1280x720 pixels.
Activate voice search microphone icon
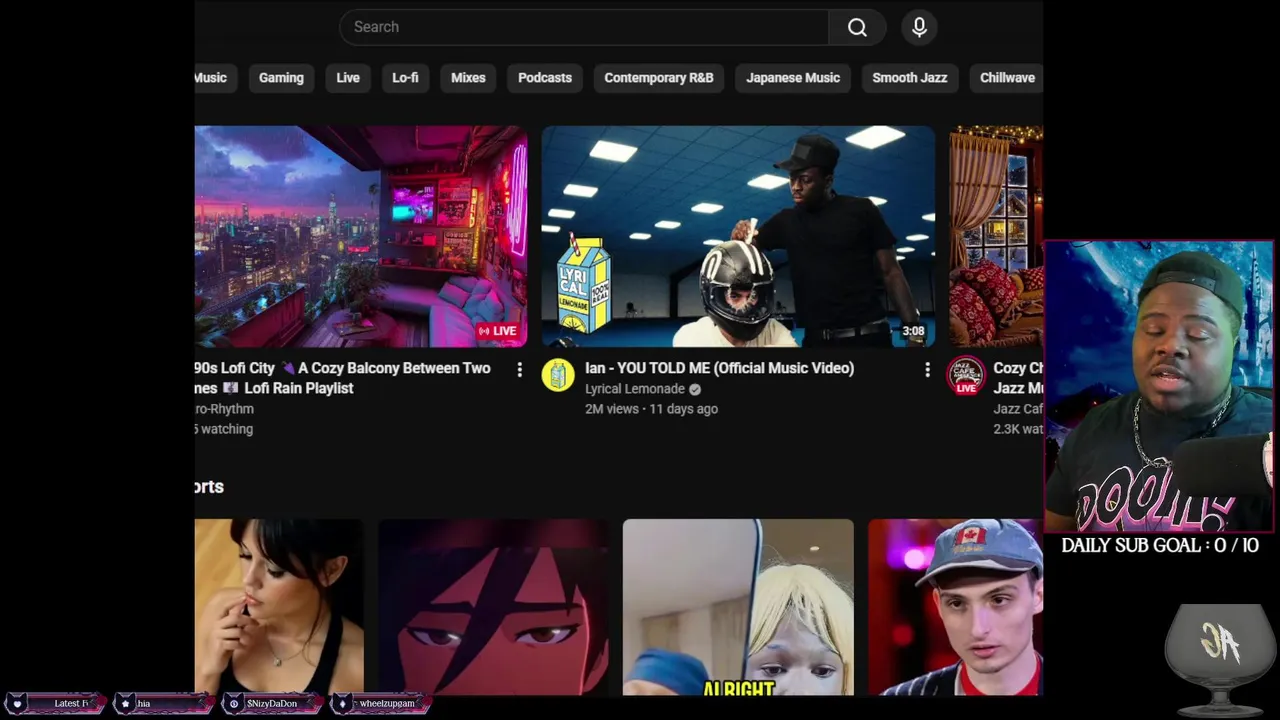pos(919,27)
